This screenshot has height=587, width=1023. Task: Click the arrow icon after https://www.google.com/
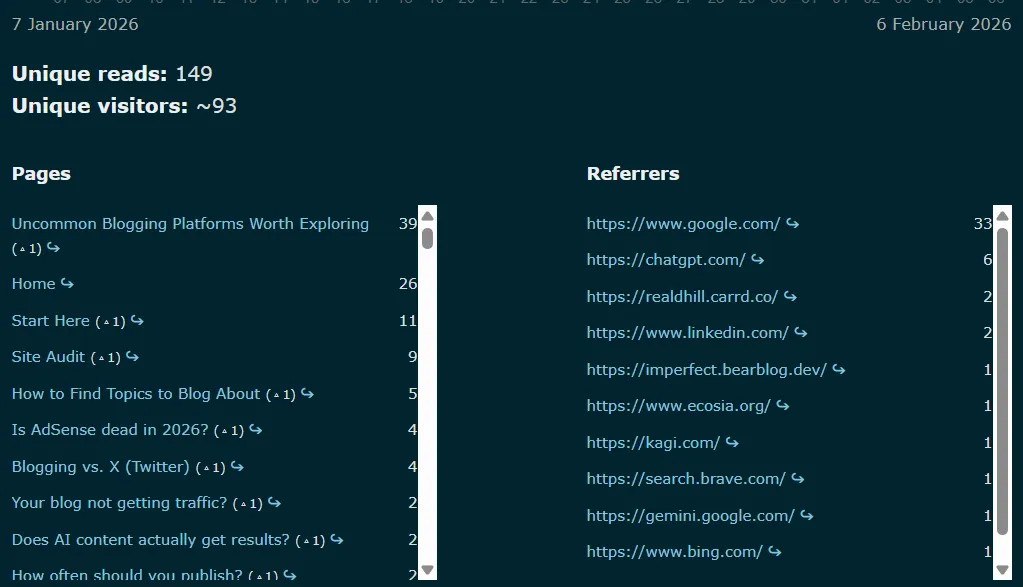(x=792, y=223)
